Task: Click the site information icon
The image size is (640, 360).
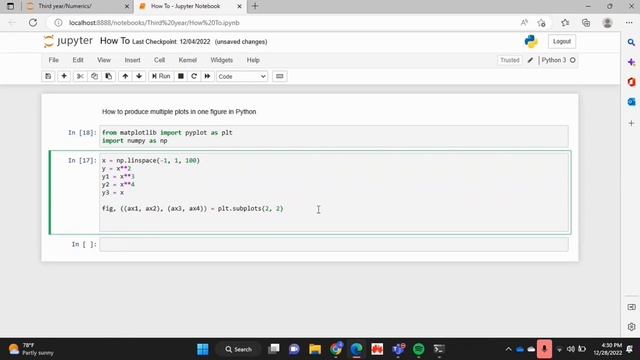Action: coord(58,23)
